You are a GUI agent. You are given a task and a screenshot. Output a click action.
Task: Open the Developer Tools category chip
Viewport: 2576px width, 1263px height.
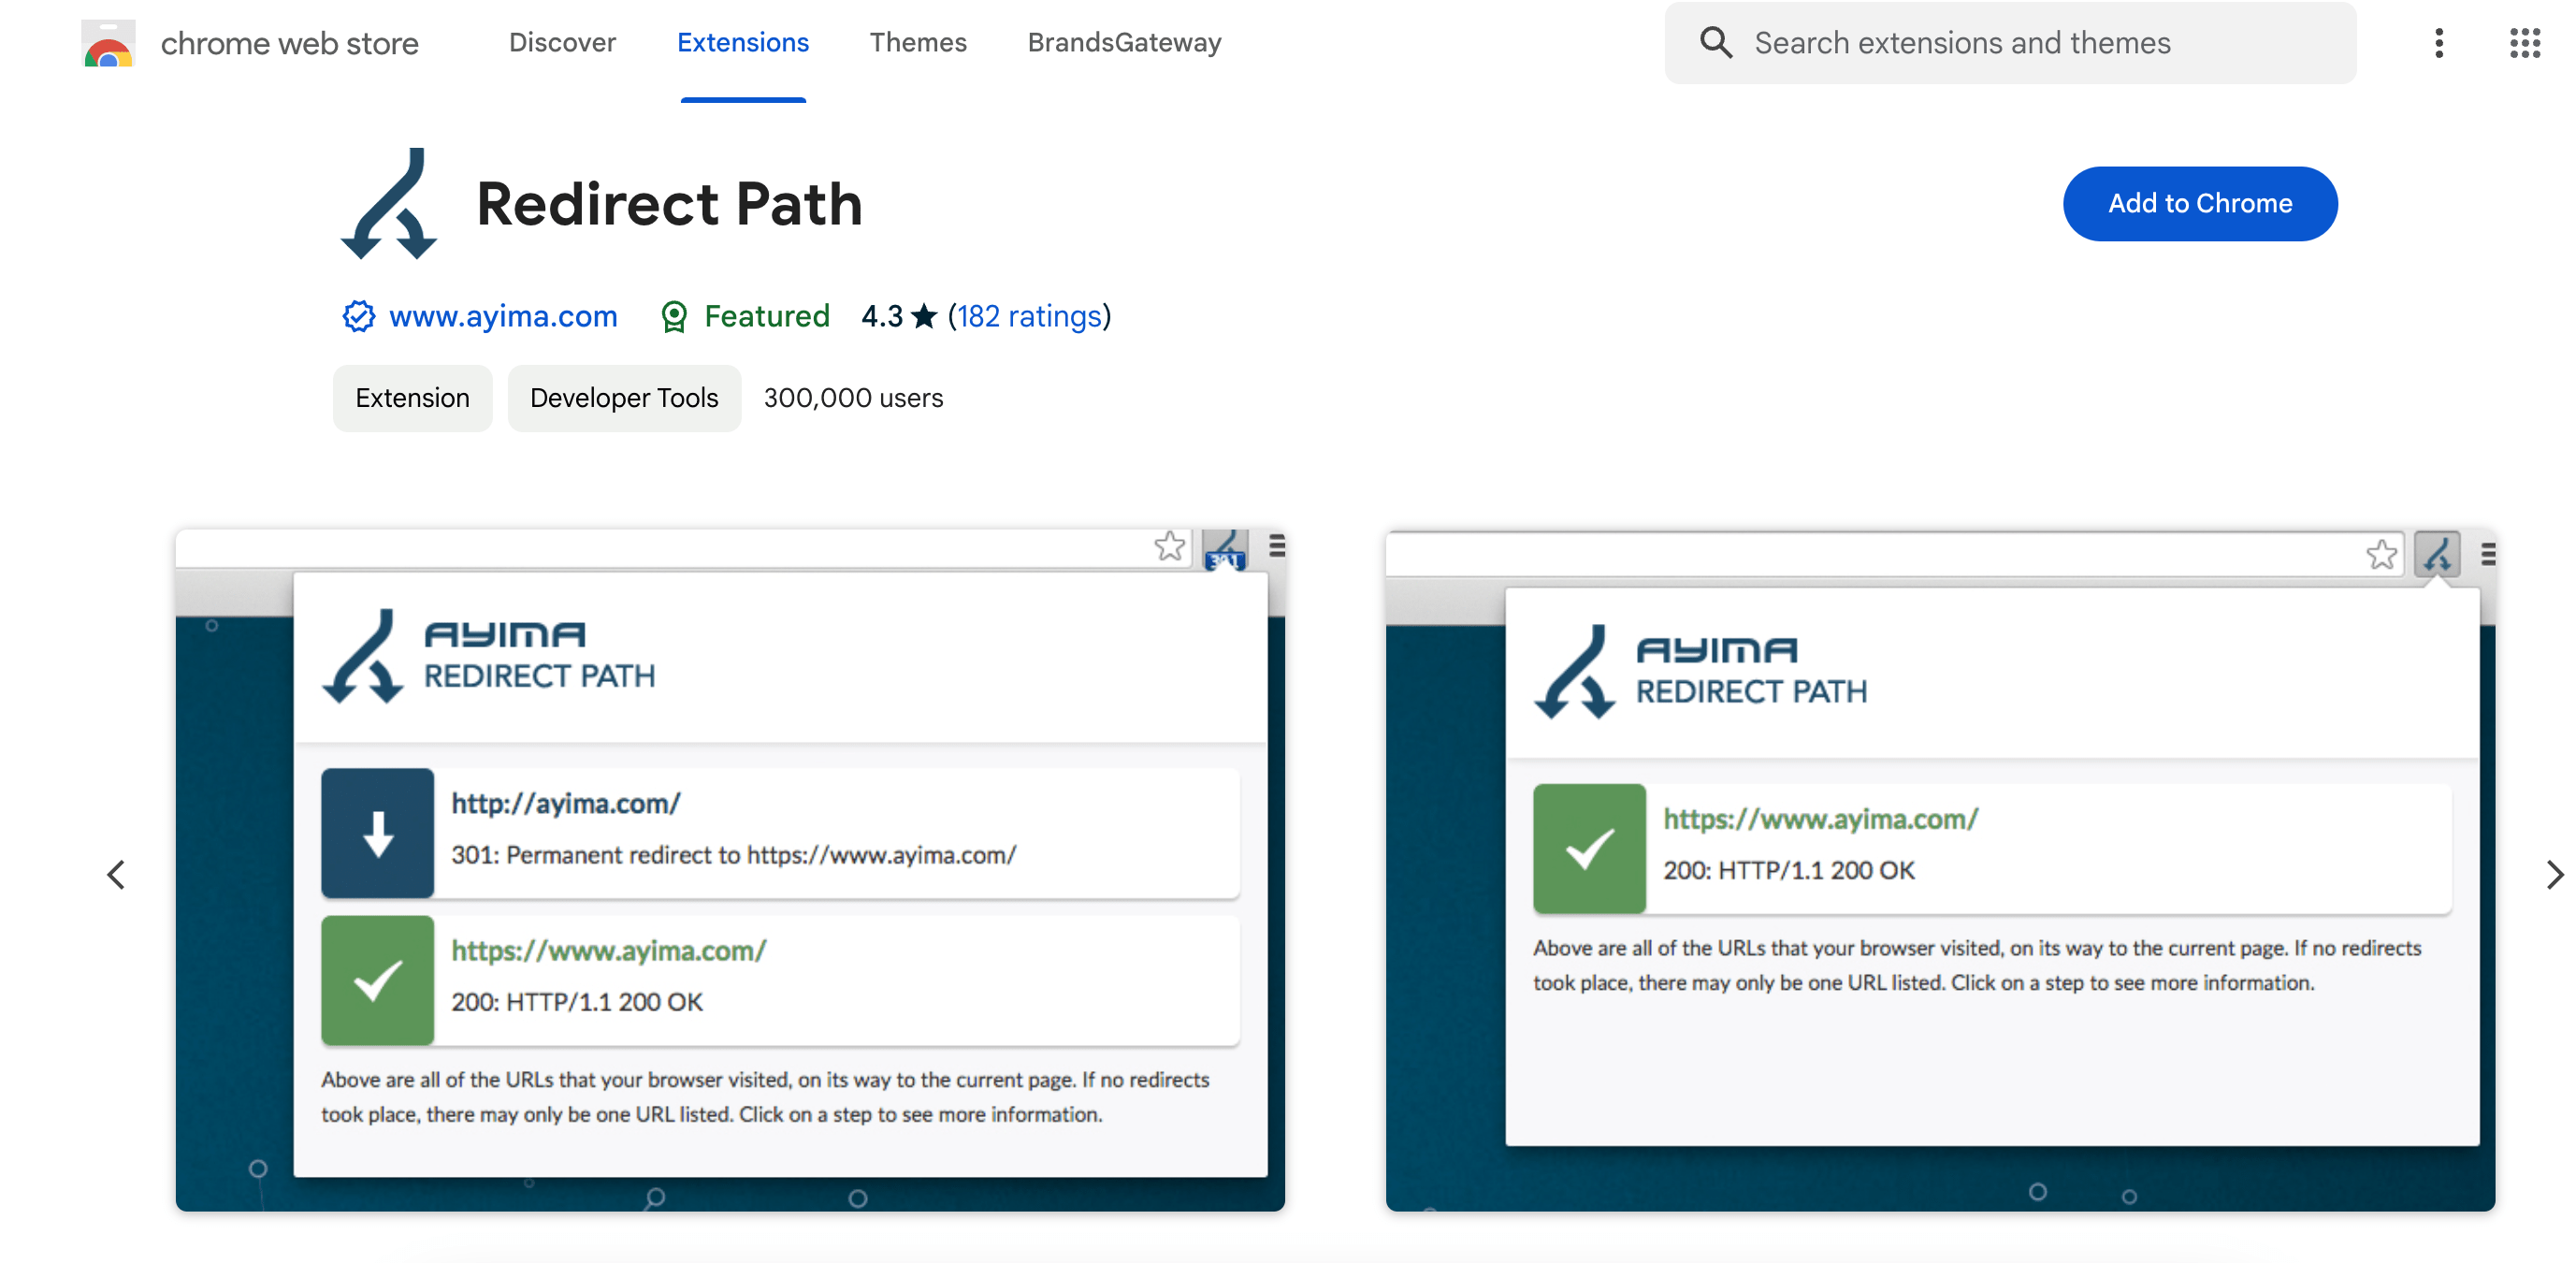(x=624, y=398)
